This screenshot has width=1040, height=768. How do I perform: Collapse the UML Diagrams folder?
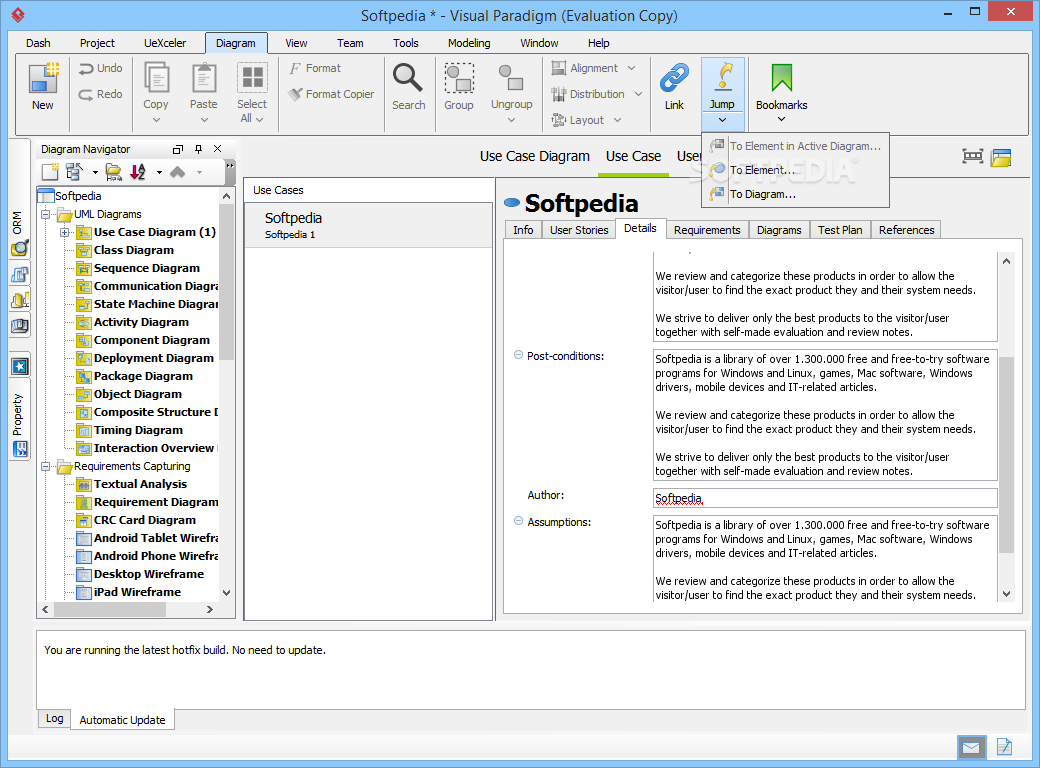46,214
